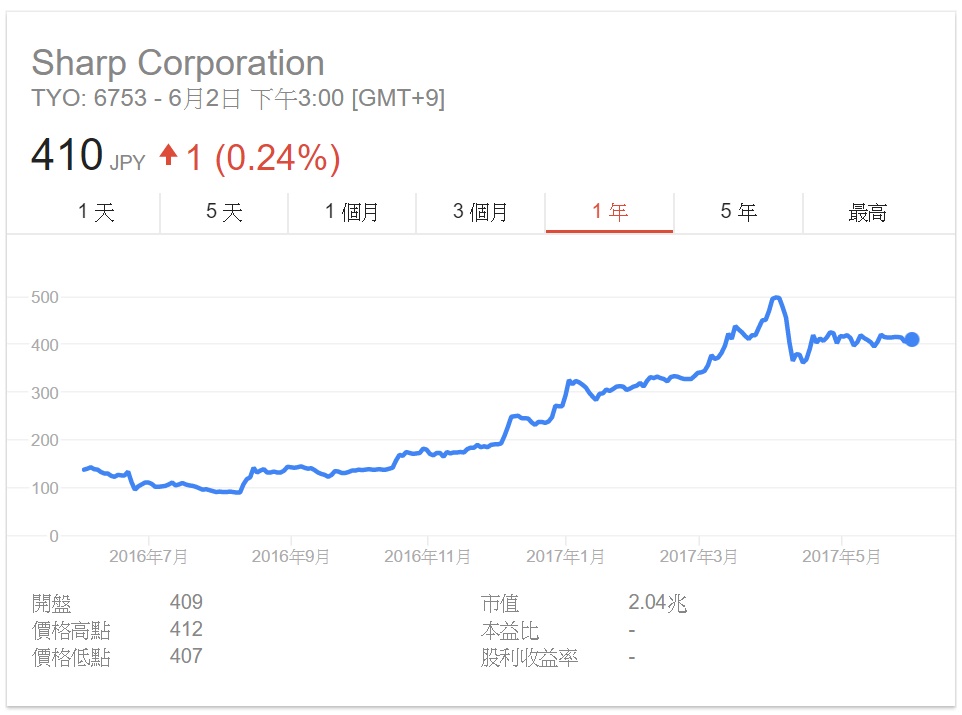Show the 3個月 chart range
This screenshot has width=962, height=715.
pyautogui.click(x=480, y=212)
